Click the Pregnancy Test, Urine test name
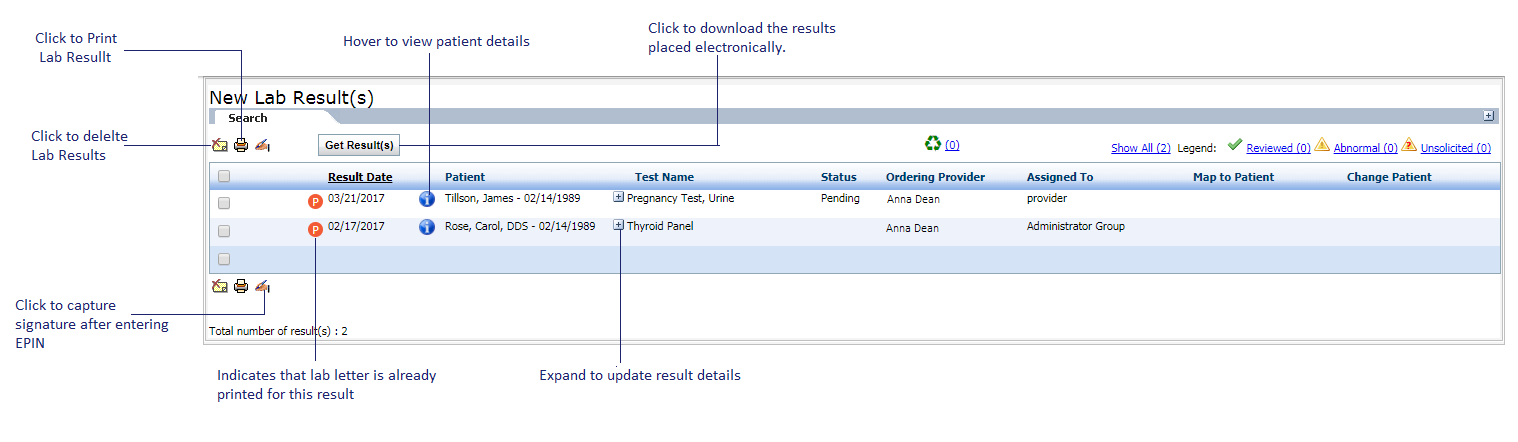Screen dimensions: 1518x442 [x=680, y=198]
